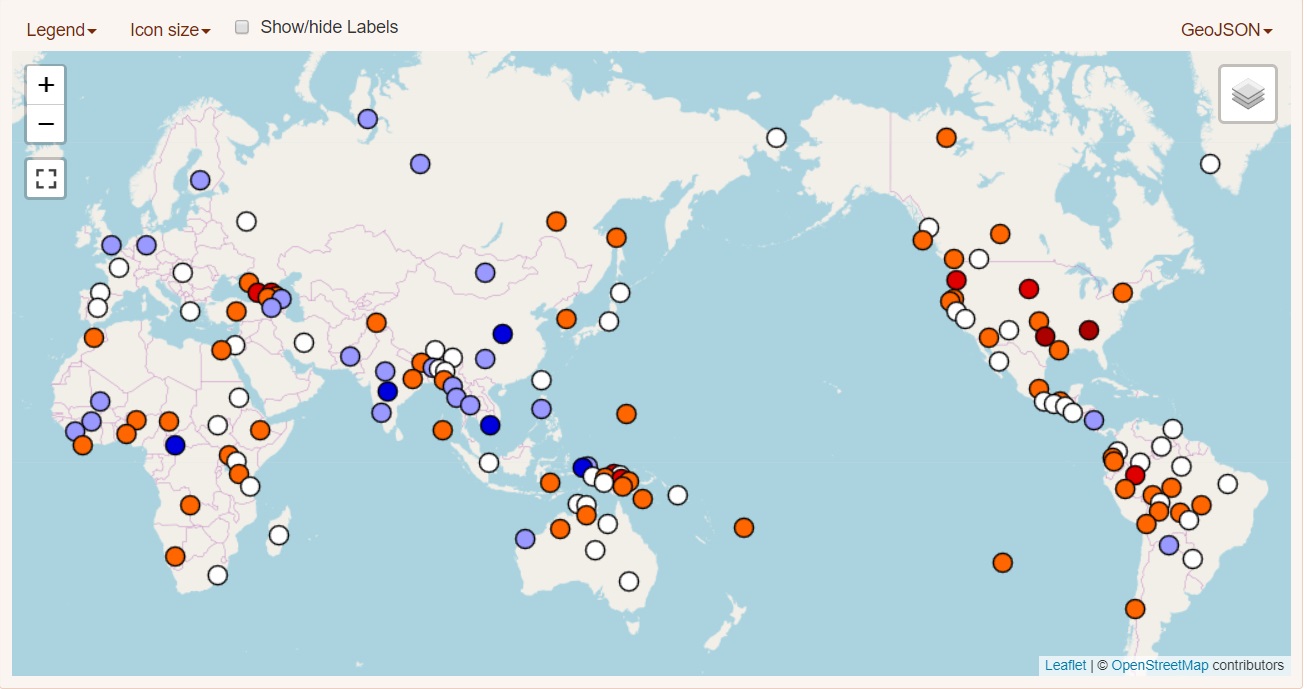The width and height of the screenshot is (1307, 689).
Task: Select the orange marker in southern Chile
Action: point(1135,607)
